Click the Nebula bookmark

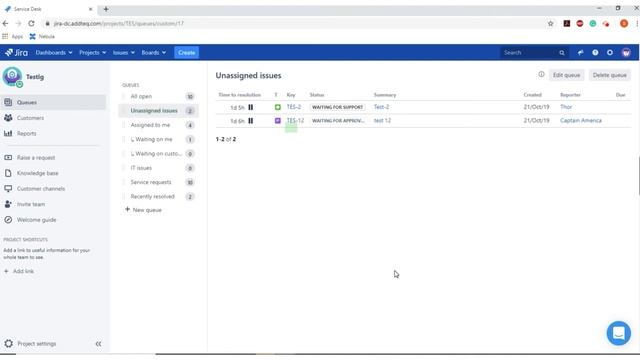(x=42, y=36)
